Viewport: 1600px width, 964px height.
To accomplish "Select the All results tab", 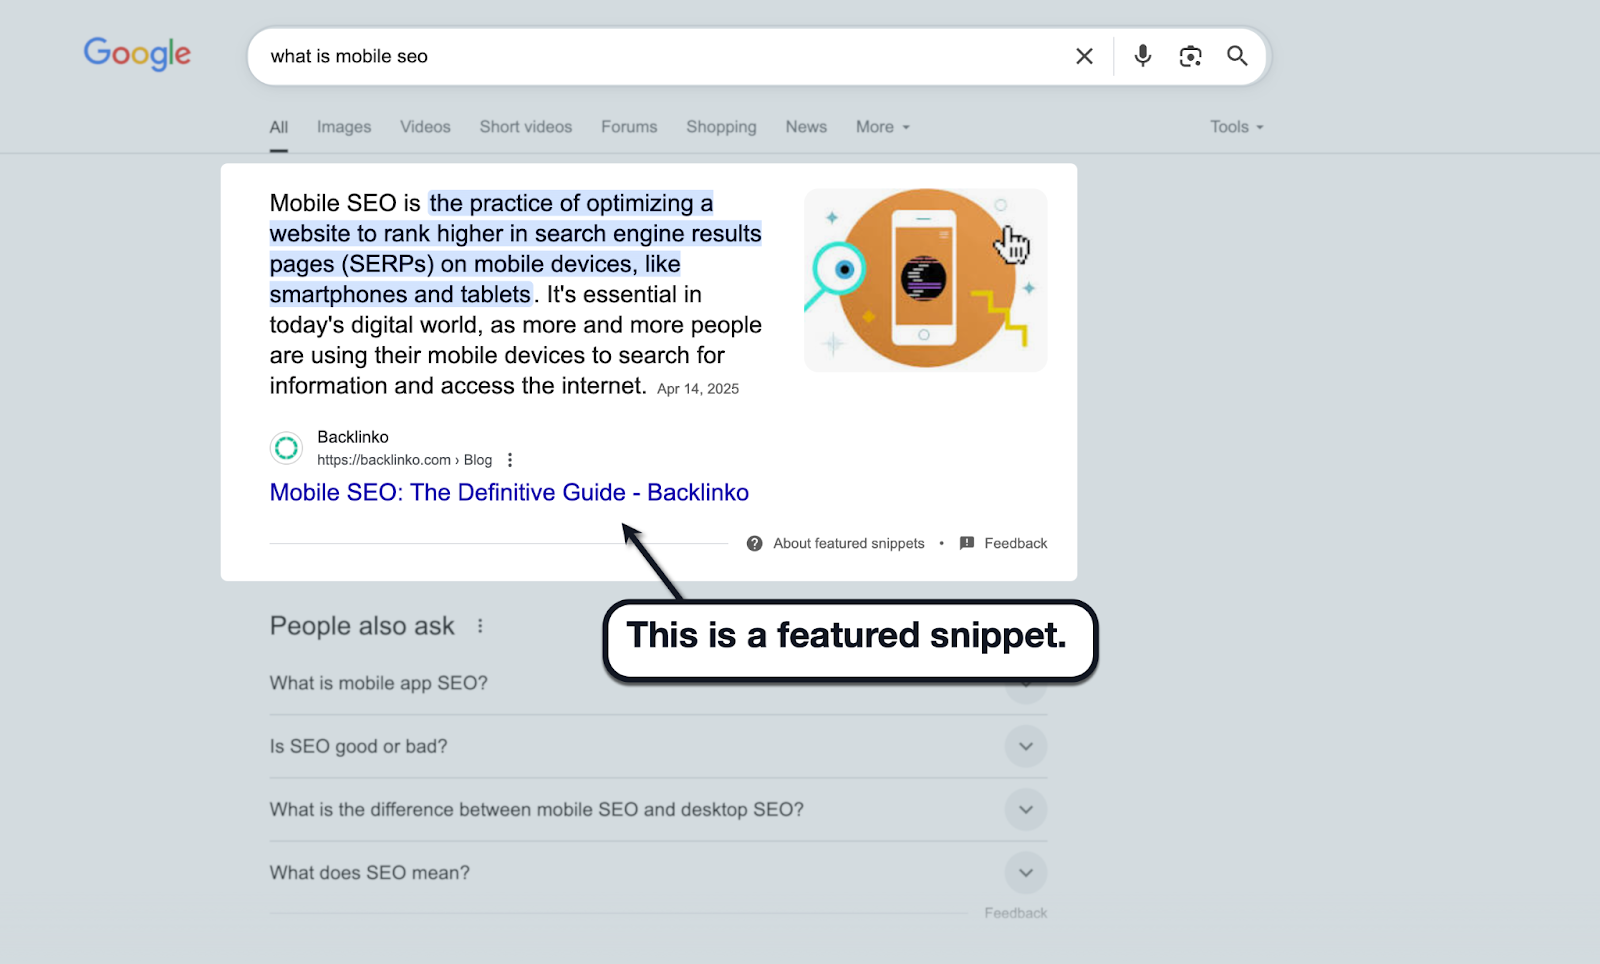I will pyautogui.click(x=279, y=127).
